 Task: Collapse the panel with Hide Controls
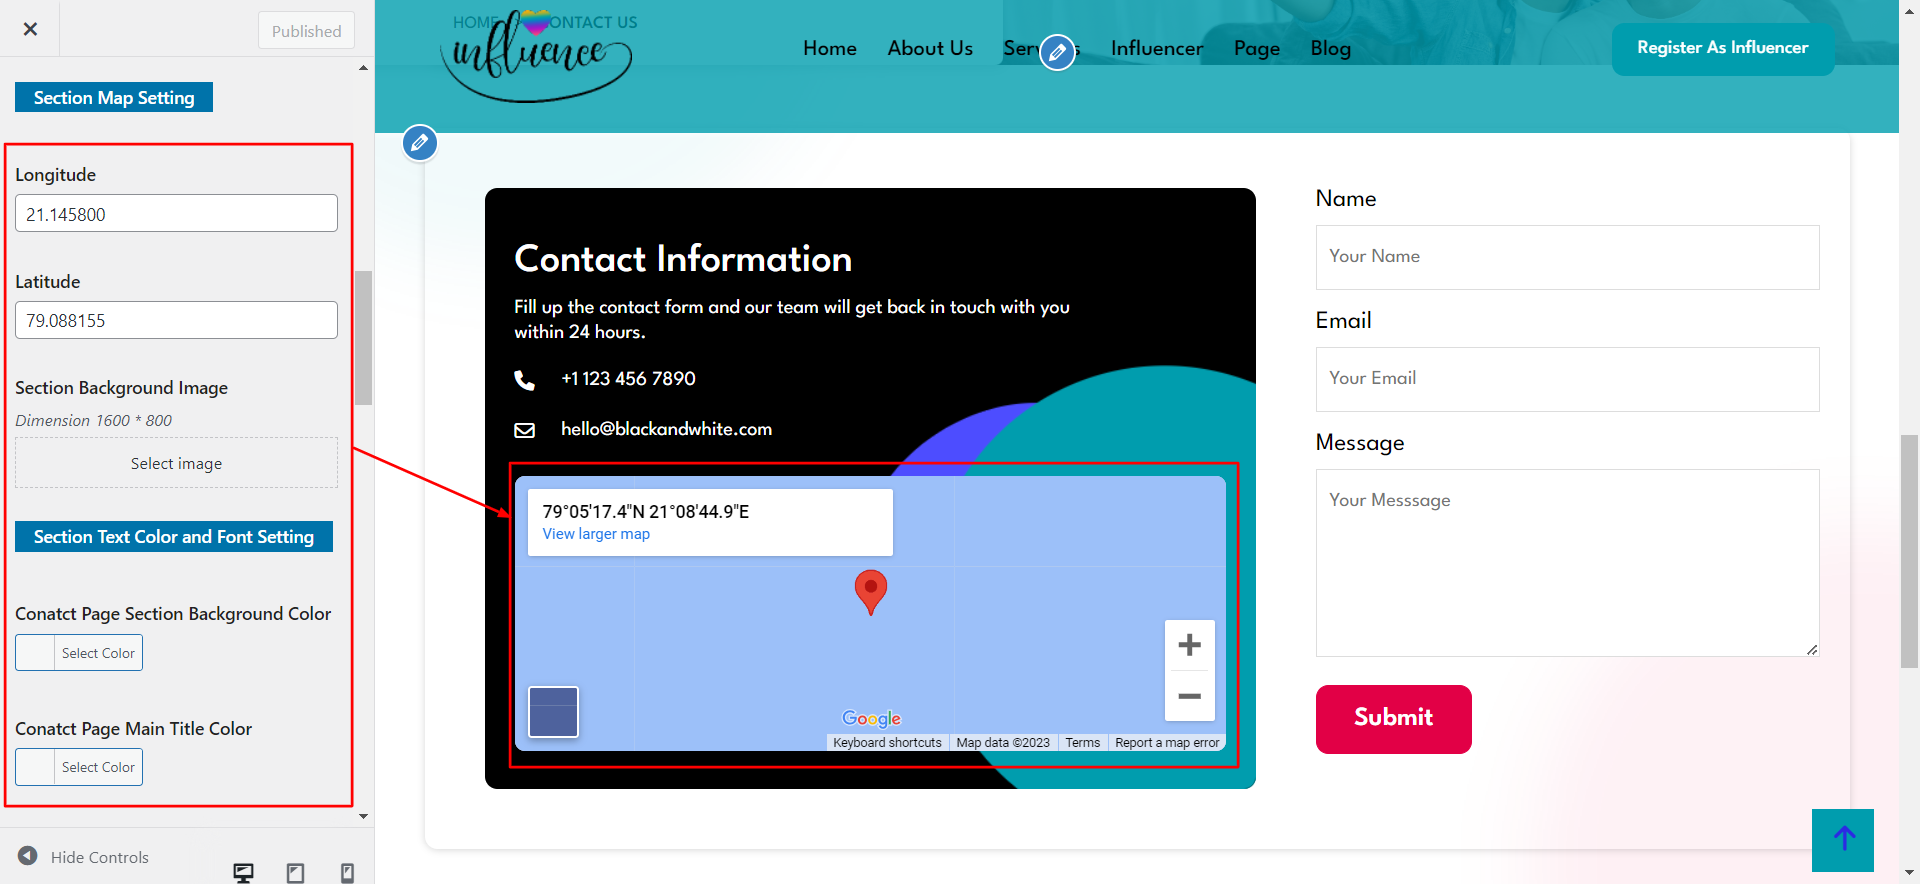pyautogui.click(x=84, y=857)
